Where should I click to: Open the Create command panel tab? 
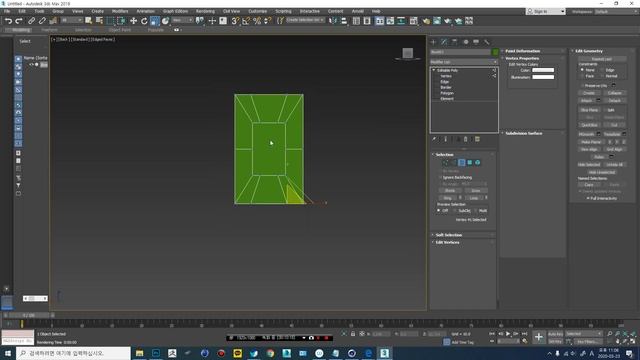click(x=433, y=42)
